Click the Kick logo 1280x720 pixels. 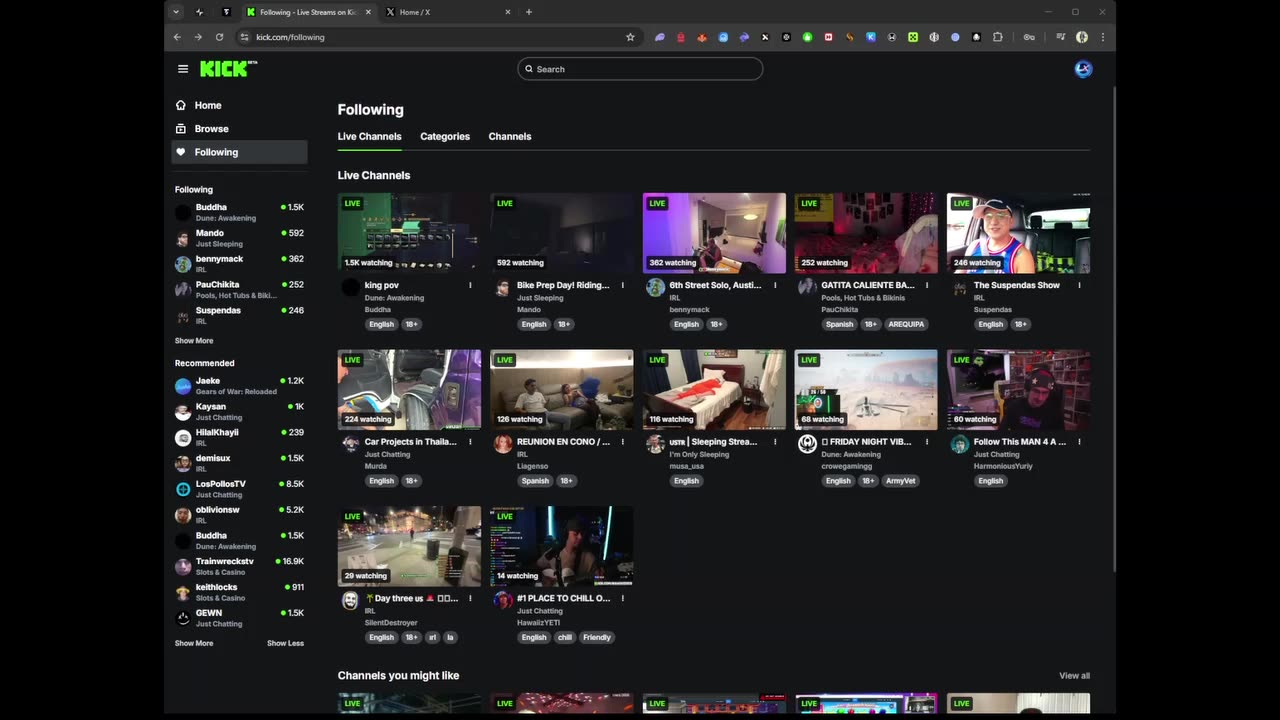[x=228, y=69]
